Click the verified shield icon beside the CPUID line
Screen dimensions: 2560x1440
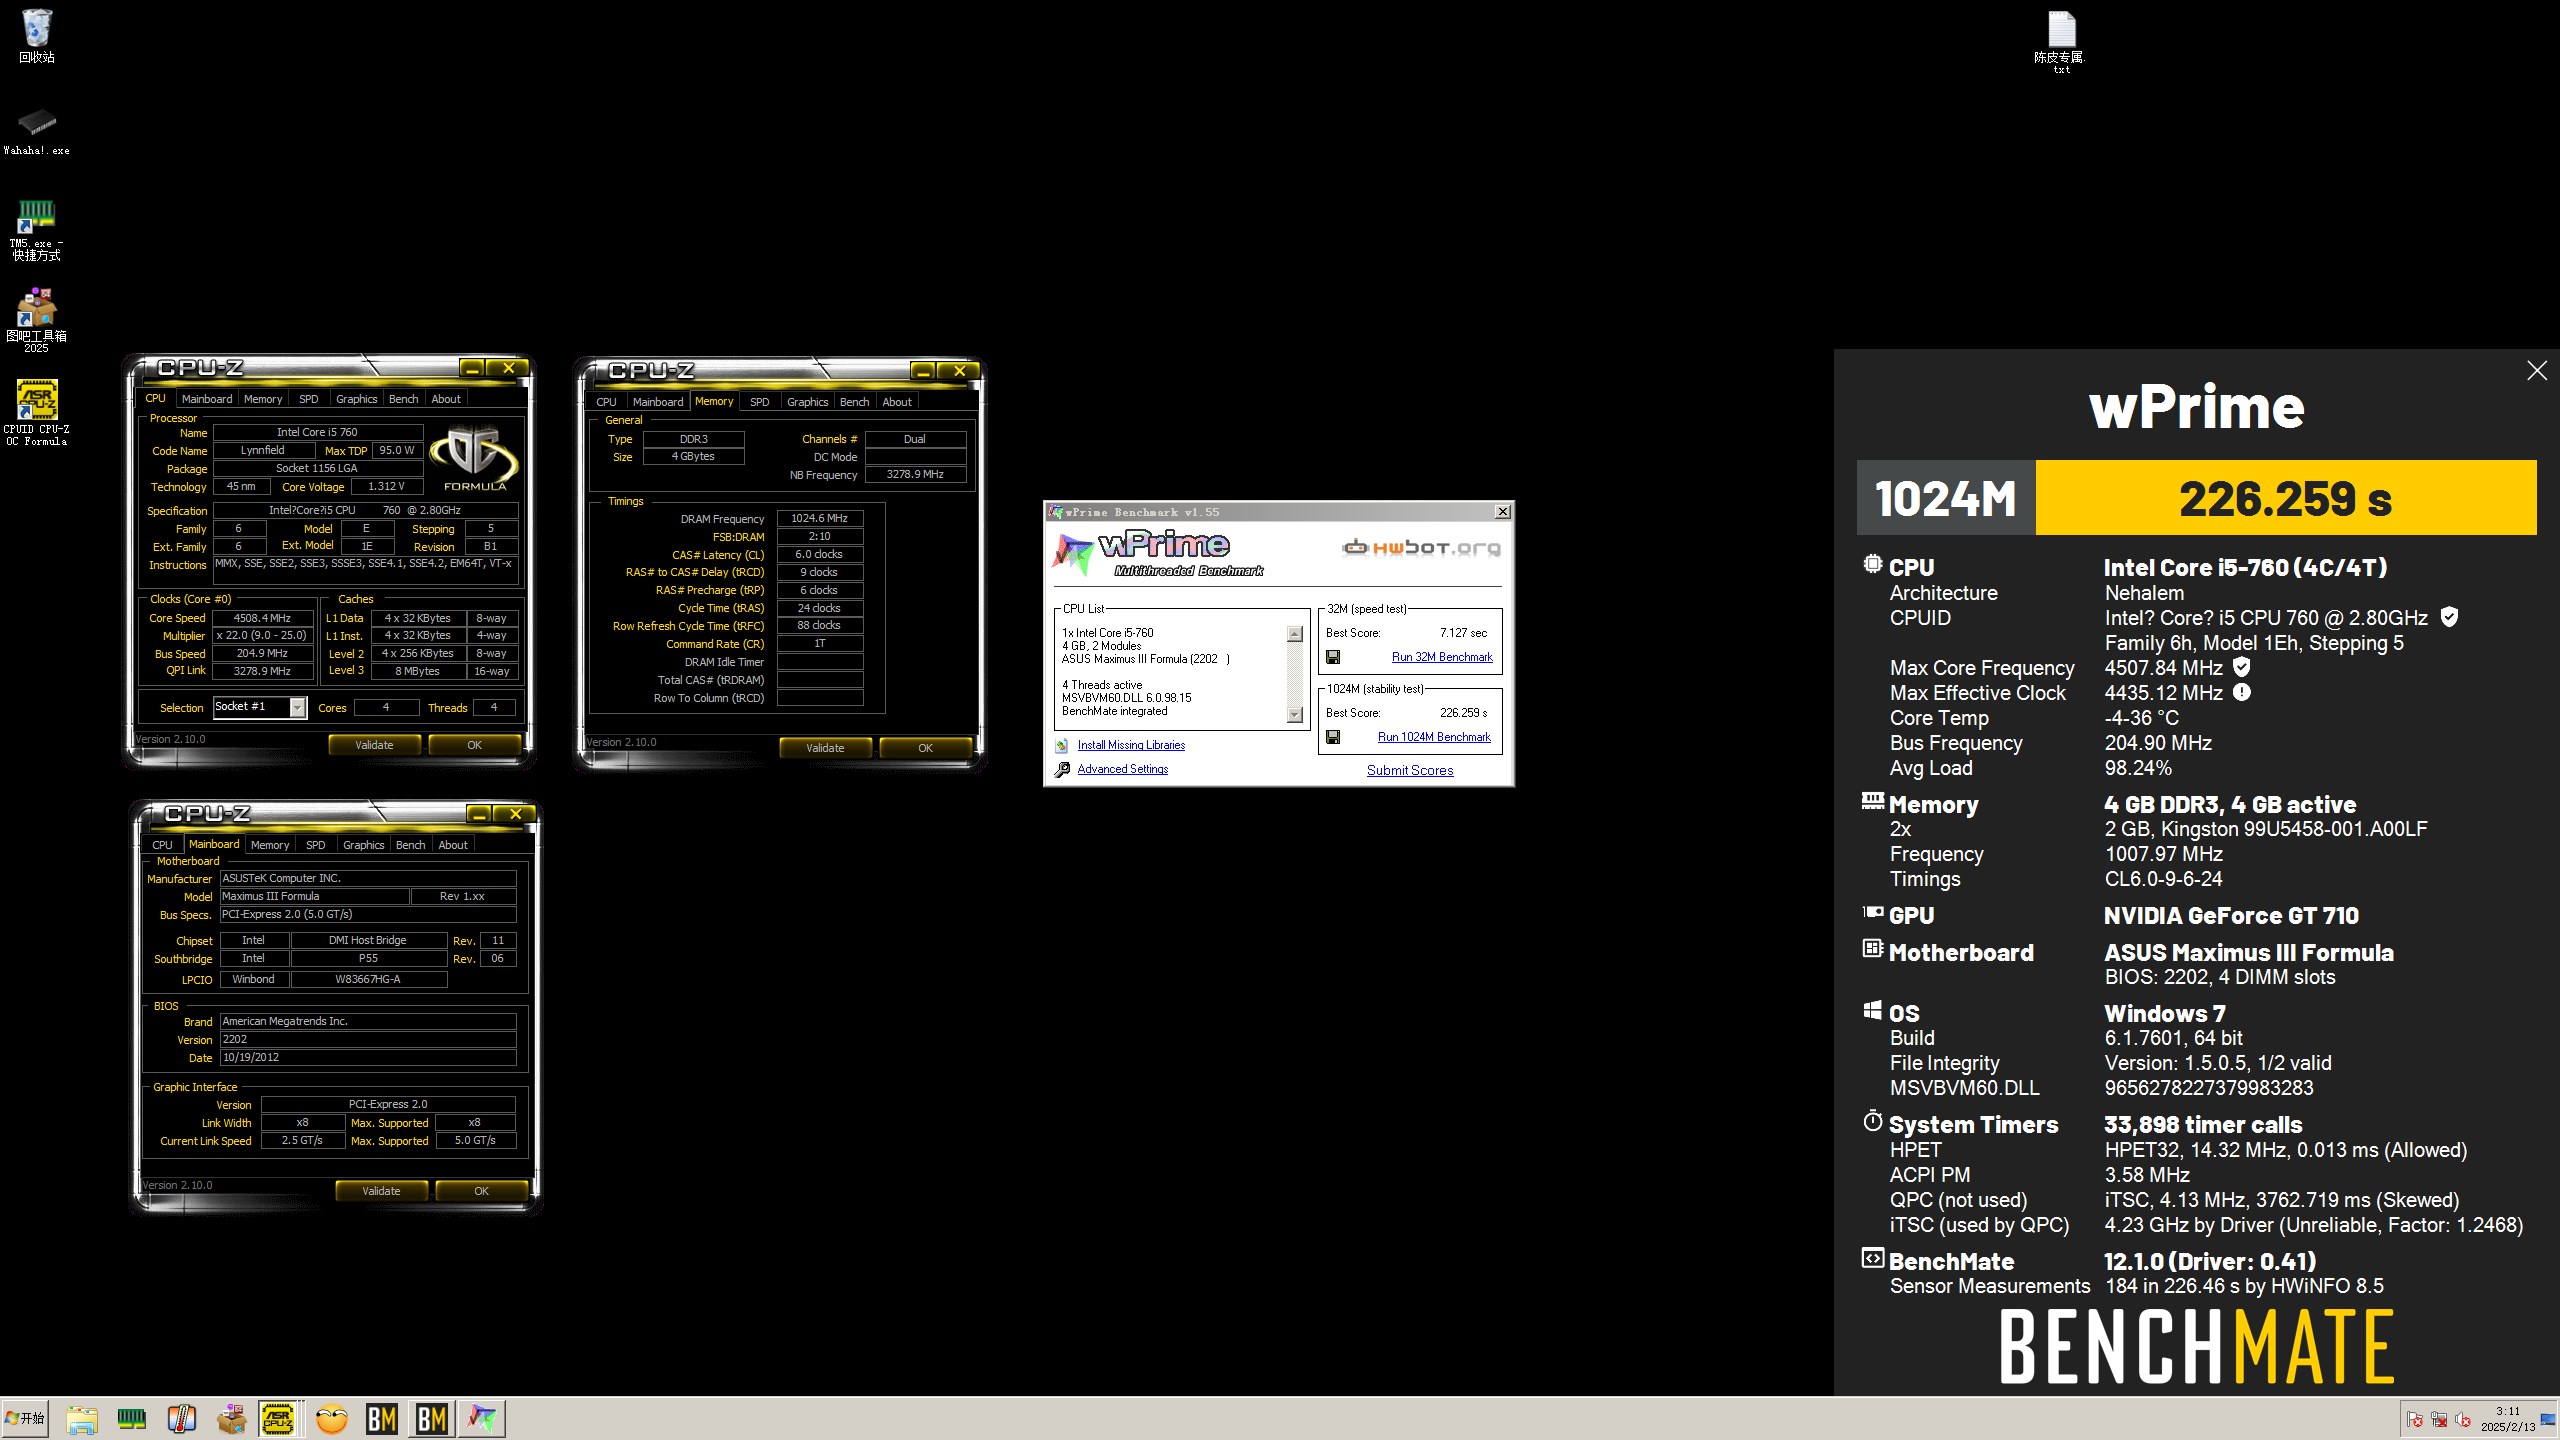click(2449, 617)
